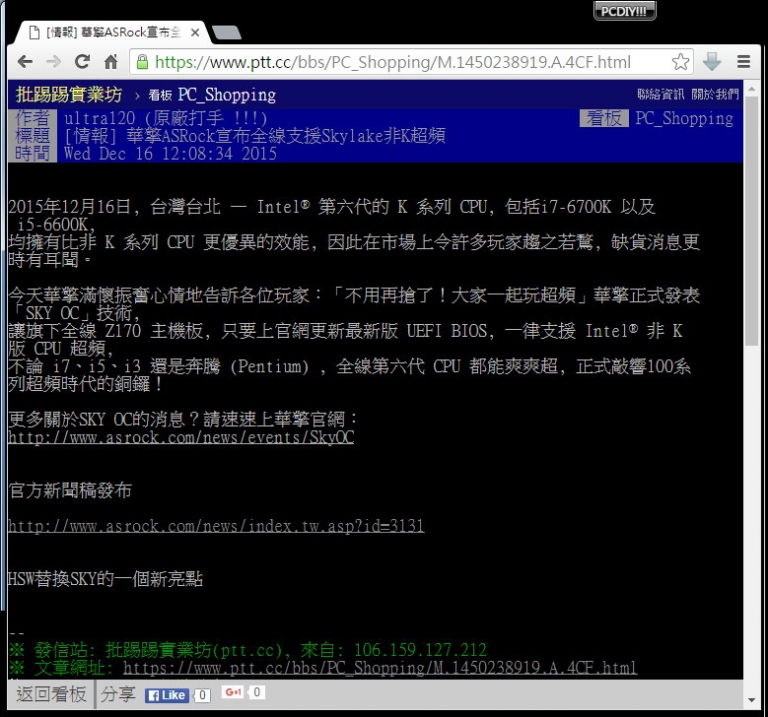Click 分享 label in bottom bar
Viewport: 768px width, 717px height.
click(118, 694)
